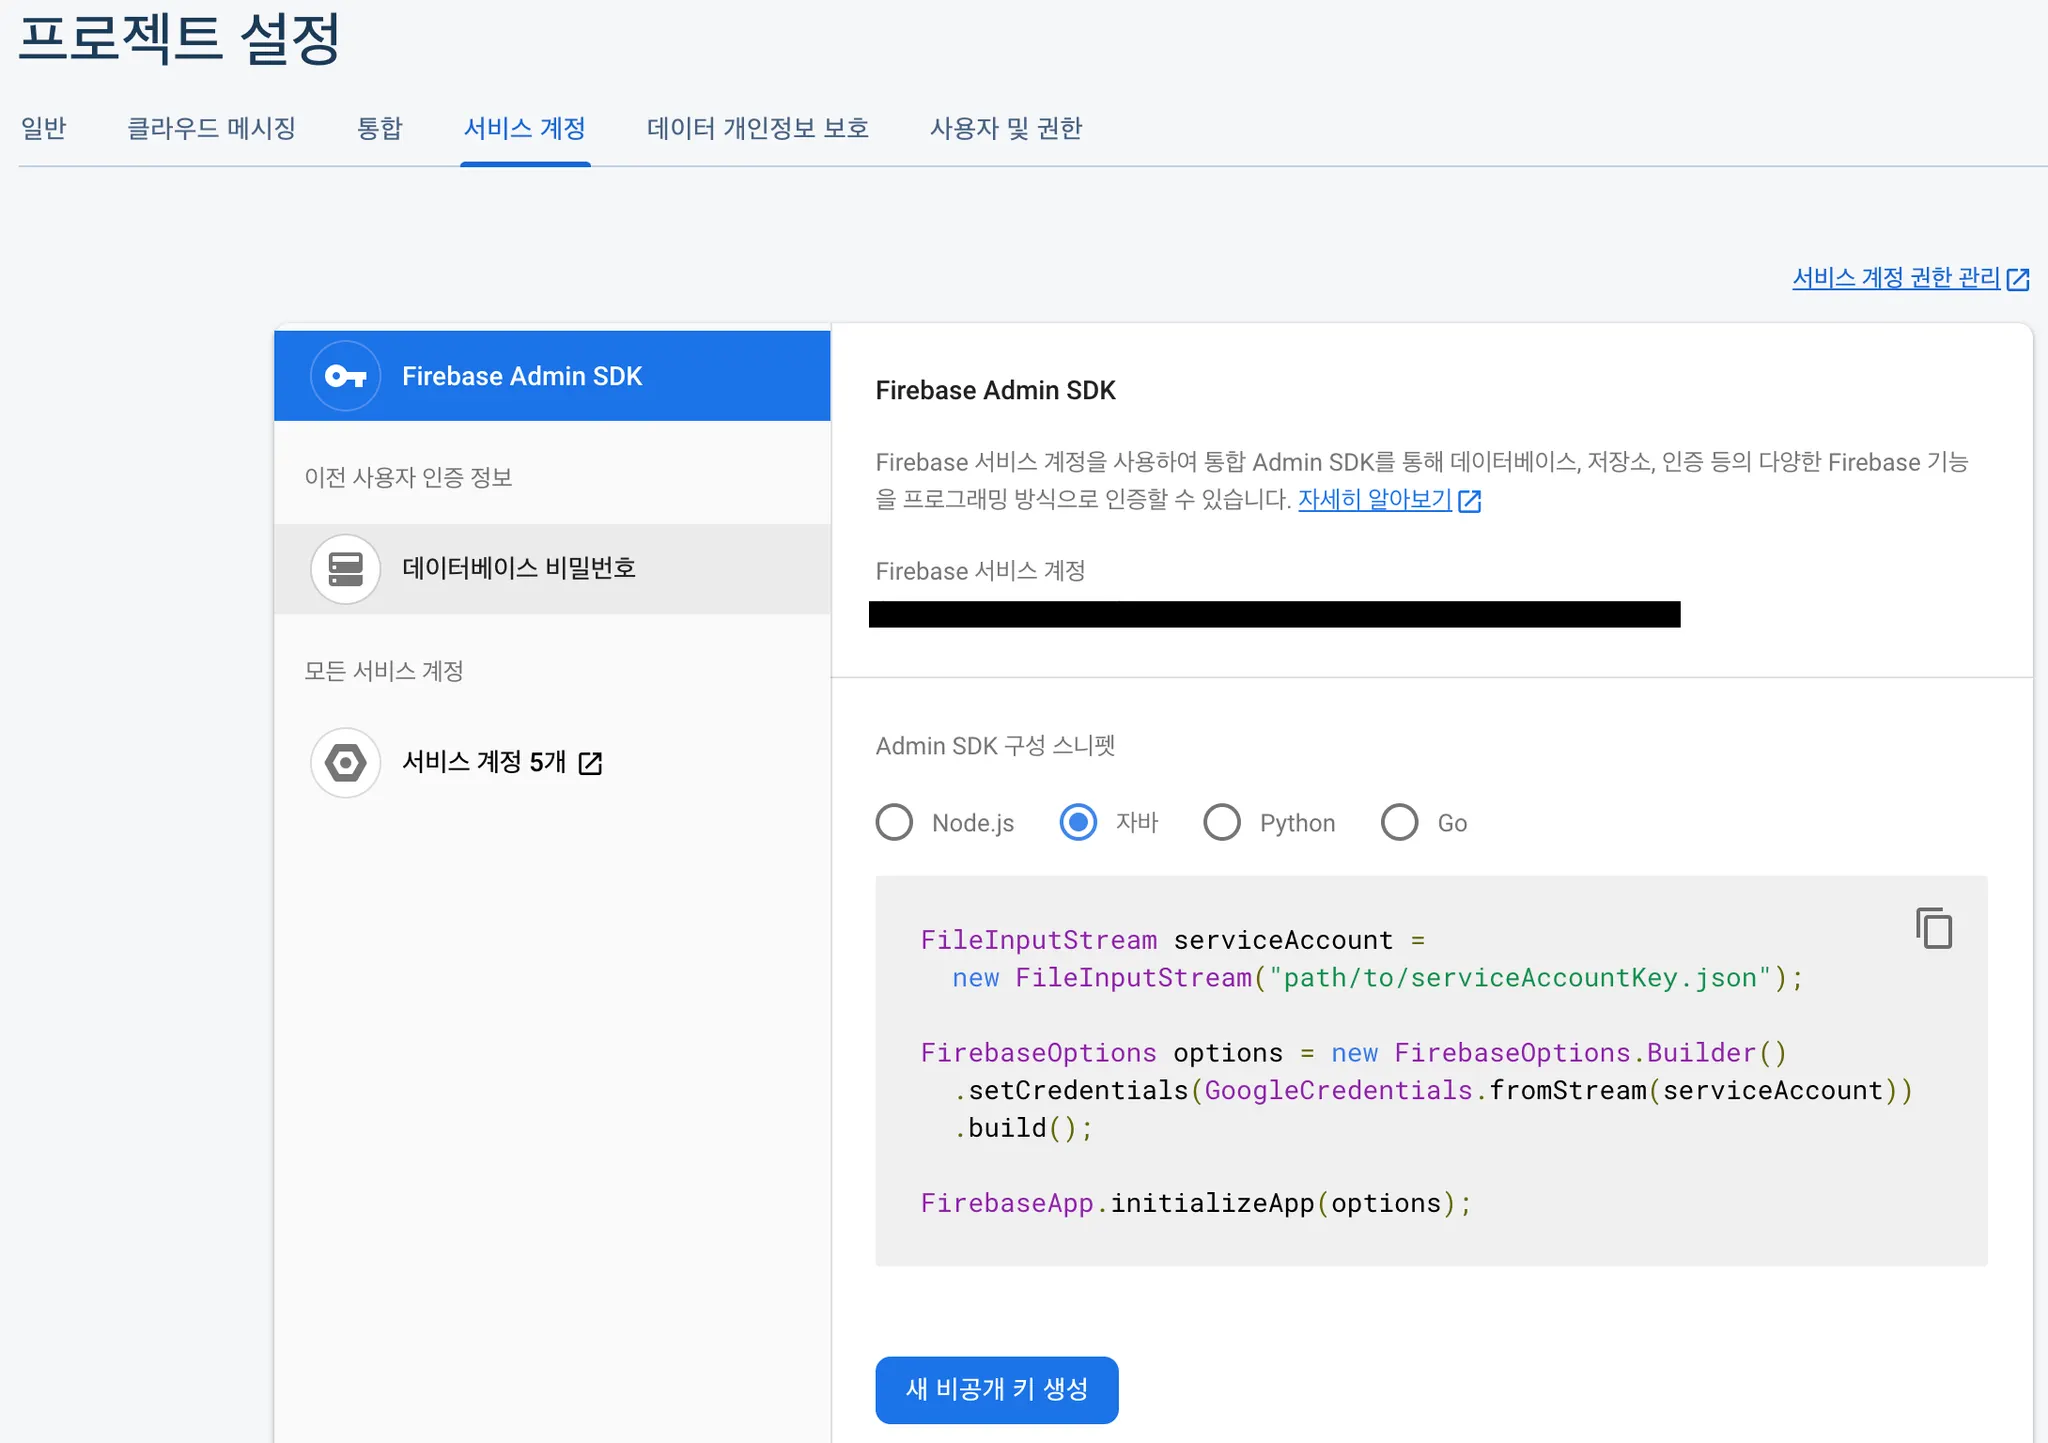Image resolution: width=2048 pixels, height=1443 pixels.
Task: Select the Python radio button
Action: (x=1221, y=822)
